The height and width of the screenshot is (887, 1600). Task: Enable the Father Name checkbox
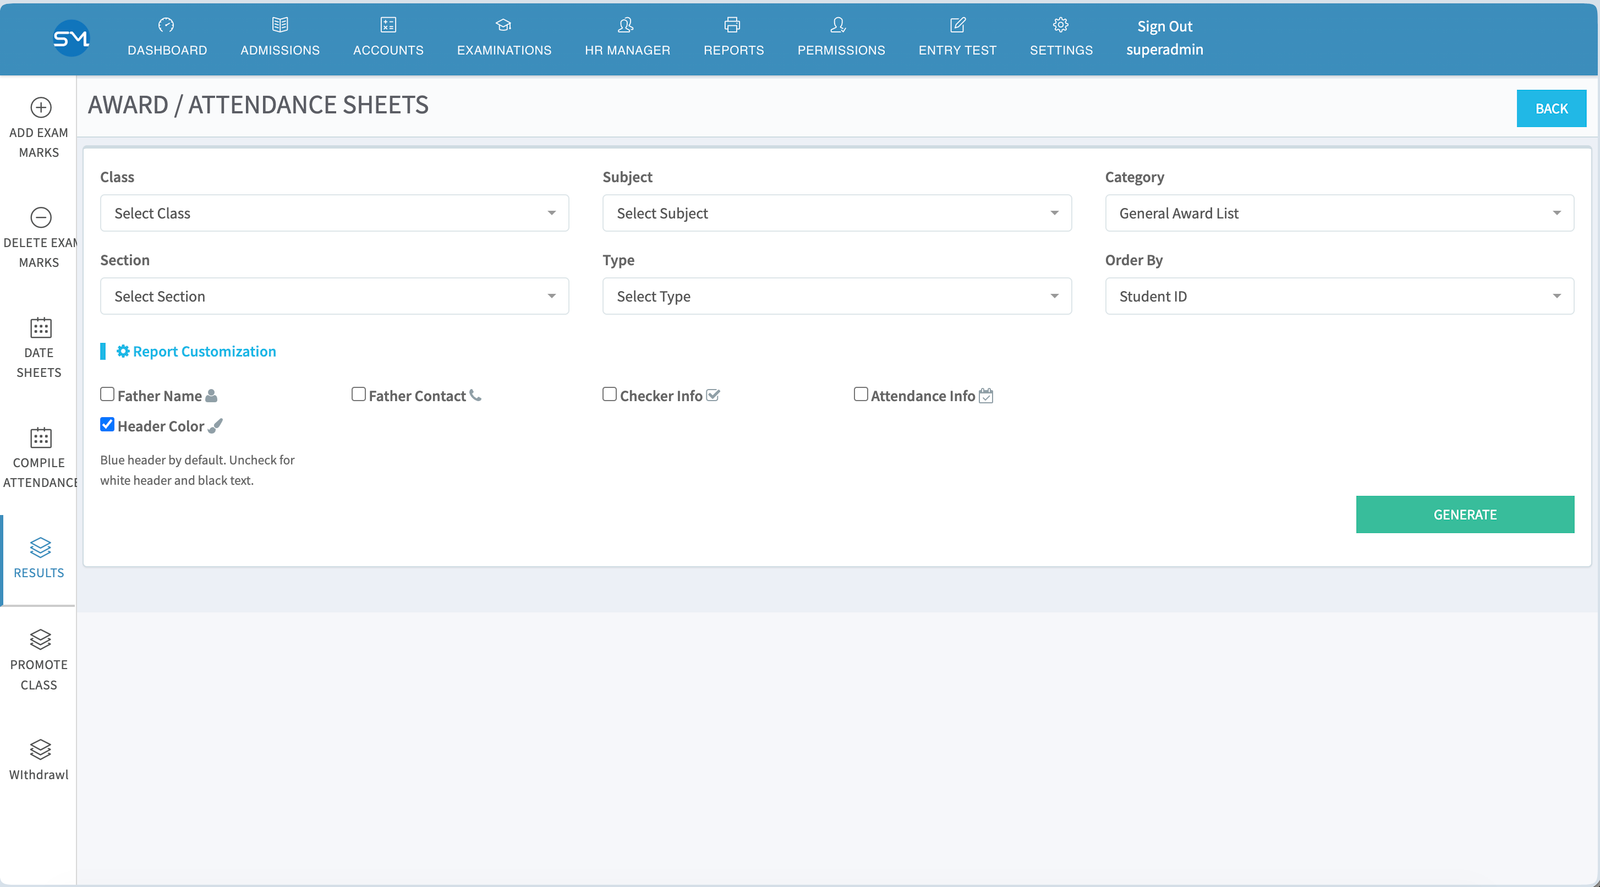click(107, 394)
